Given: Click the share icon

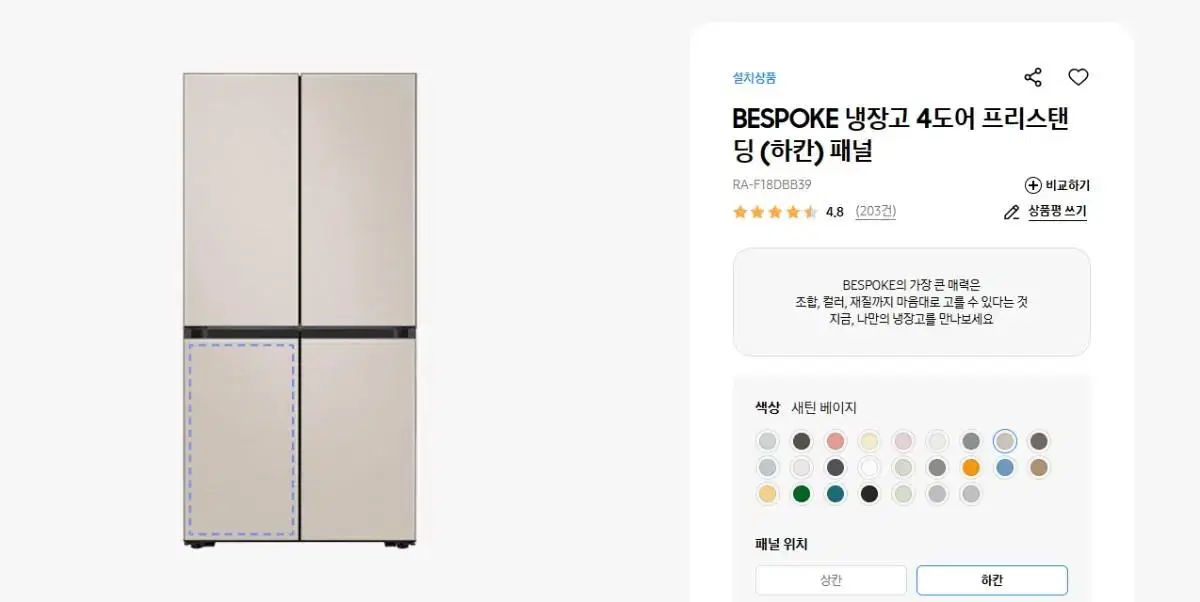Looking at the screenshot, I should point(1033,77).
